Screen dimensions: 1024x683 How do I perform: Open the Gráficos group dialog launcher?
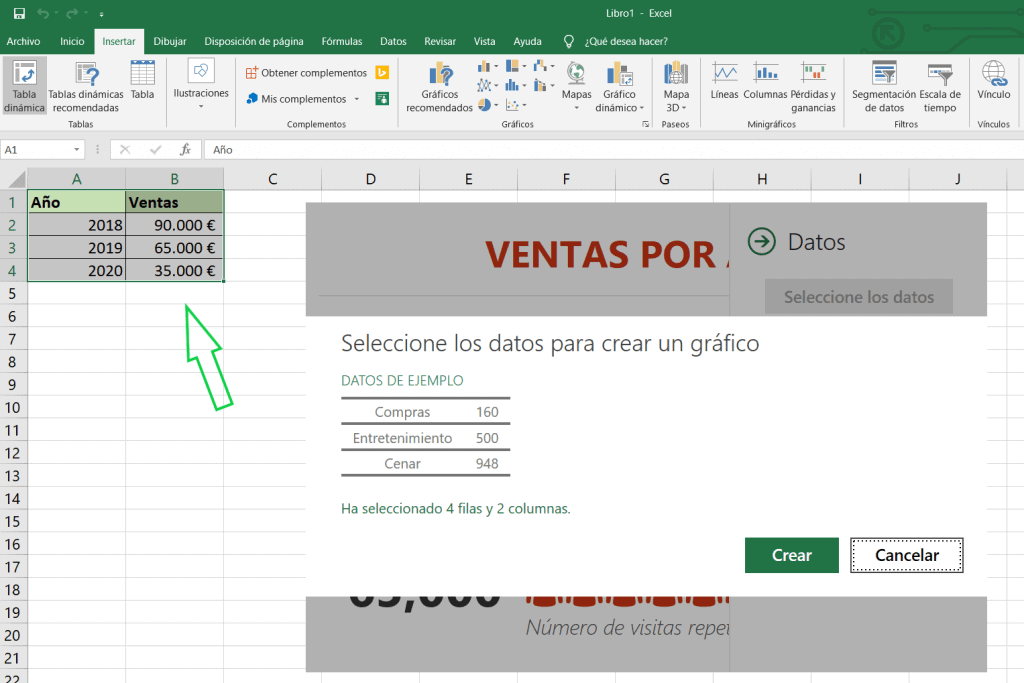tap(645, 124)
